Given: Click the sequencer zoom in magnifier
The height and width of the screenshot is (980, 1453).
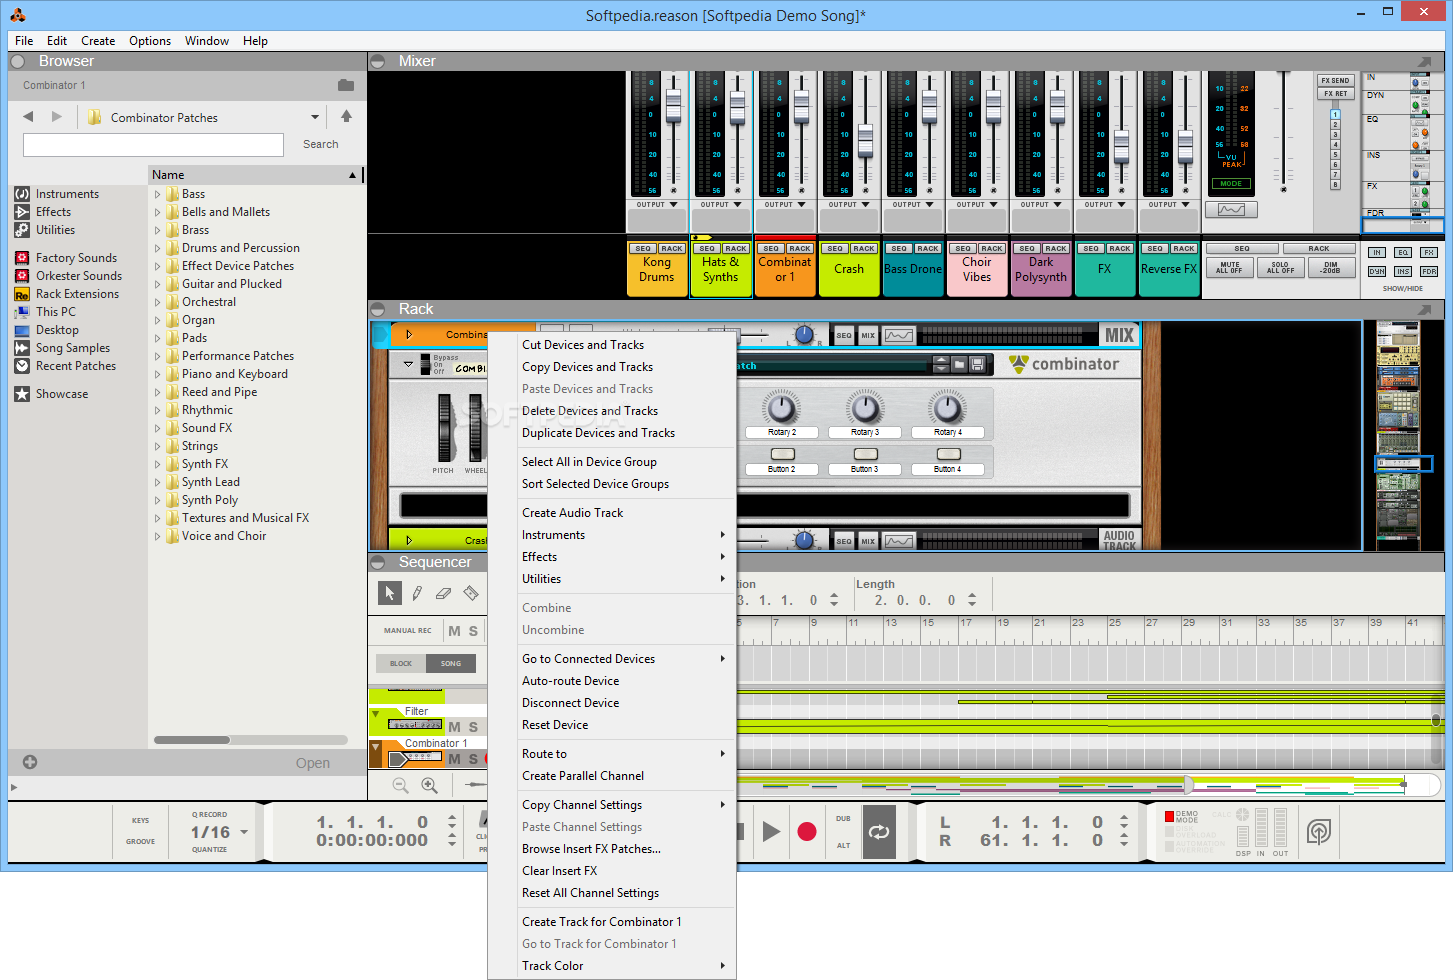Looking at the screenshot, I should coord(430,786).
